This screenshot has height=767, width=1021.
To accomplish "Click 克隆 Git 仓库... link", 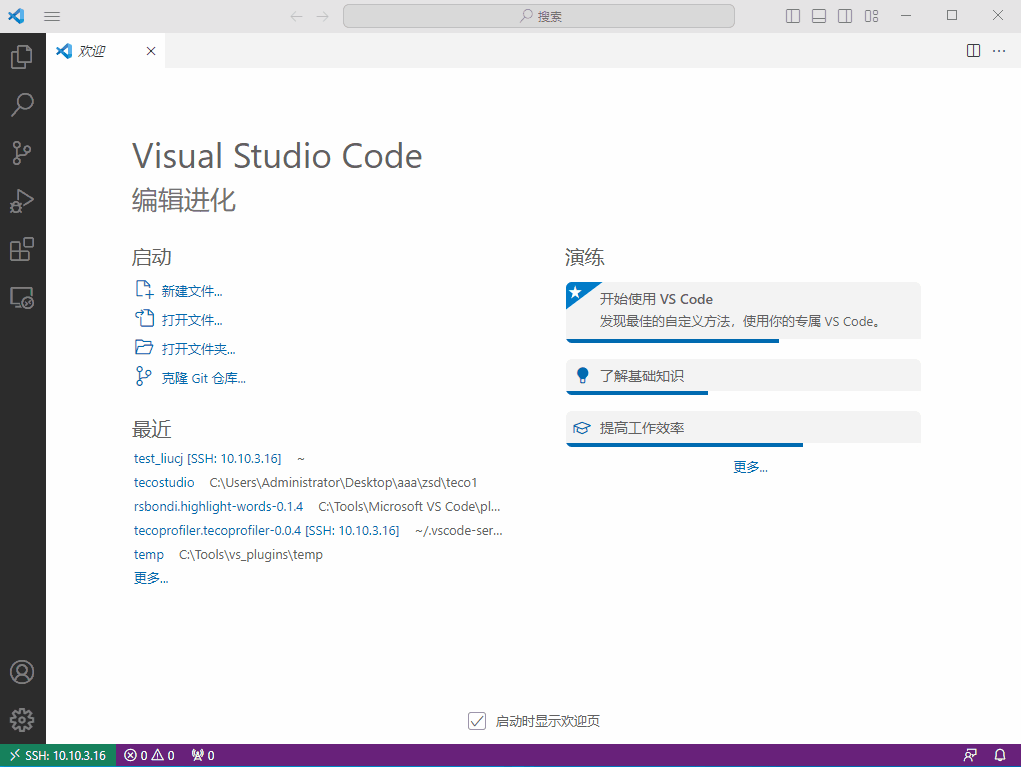I will click(204, 378).
